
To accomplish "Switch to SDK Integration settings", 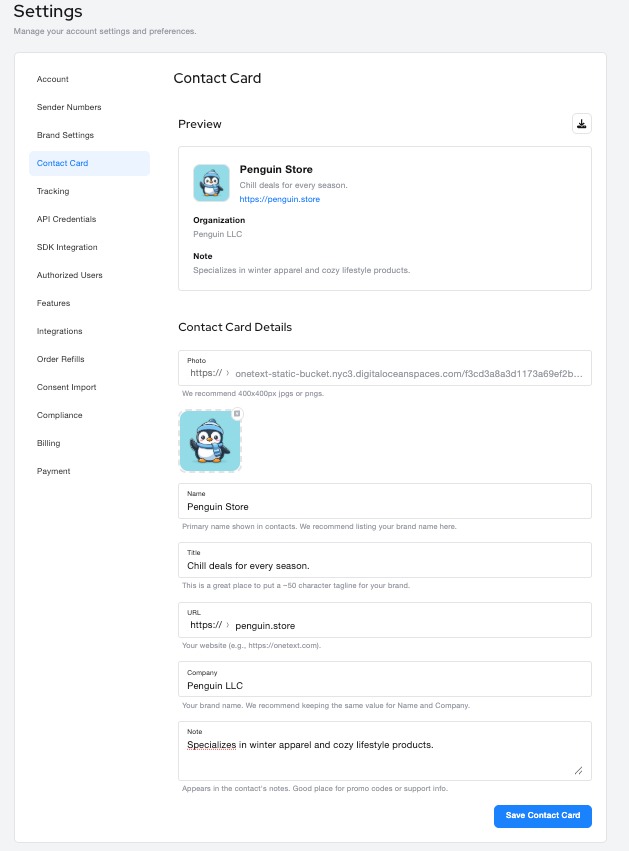I will 67,247.
